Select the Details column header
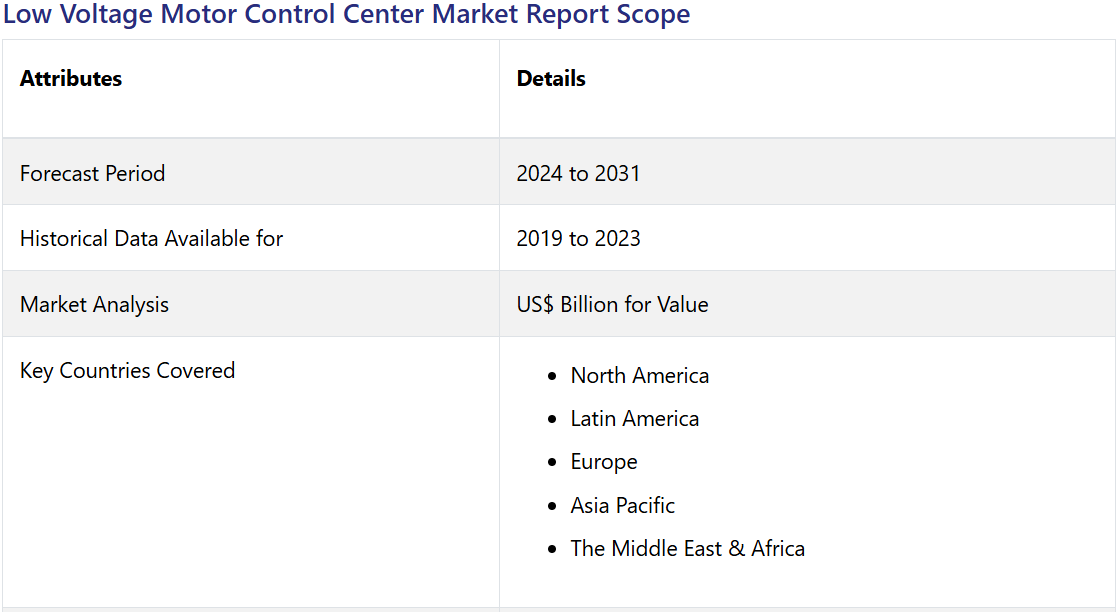This screenshot has width=1120, height=612. (x=551, y=79)
